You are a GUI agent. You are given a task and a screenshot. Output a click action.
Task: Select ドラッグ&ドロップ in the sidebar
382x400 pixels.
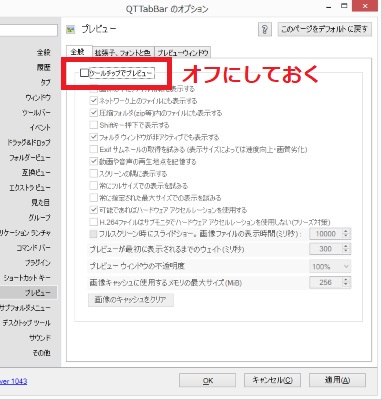[29, 143]
